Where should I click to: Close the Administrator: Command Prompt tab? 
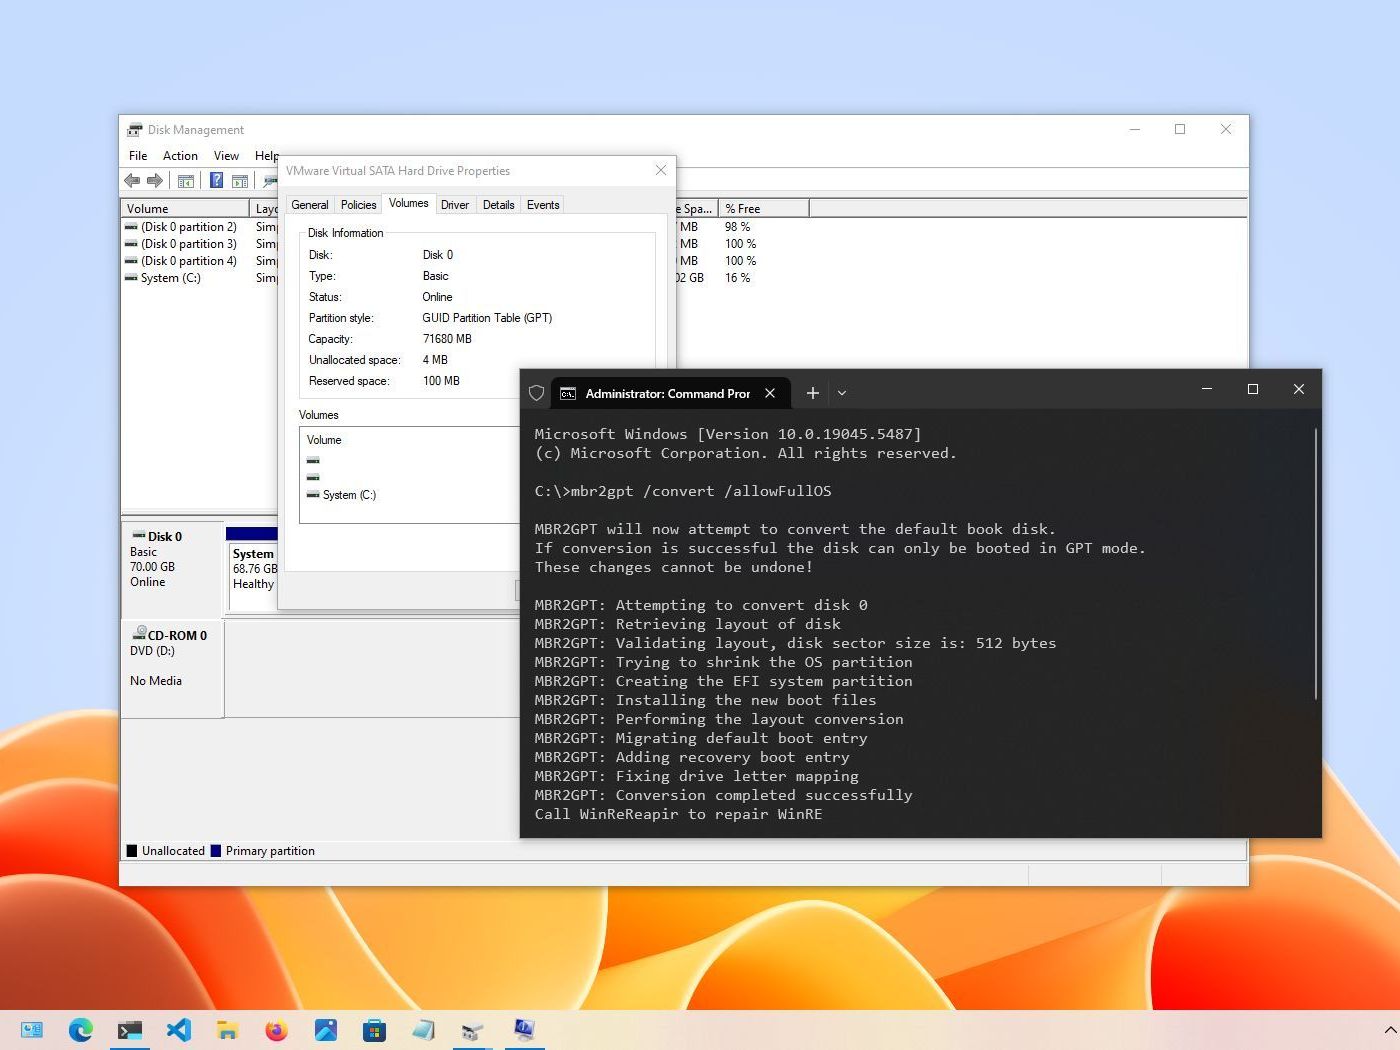point(770,393)
